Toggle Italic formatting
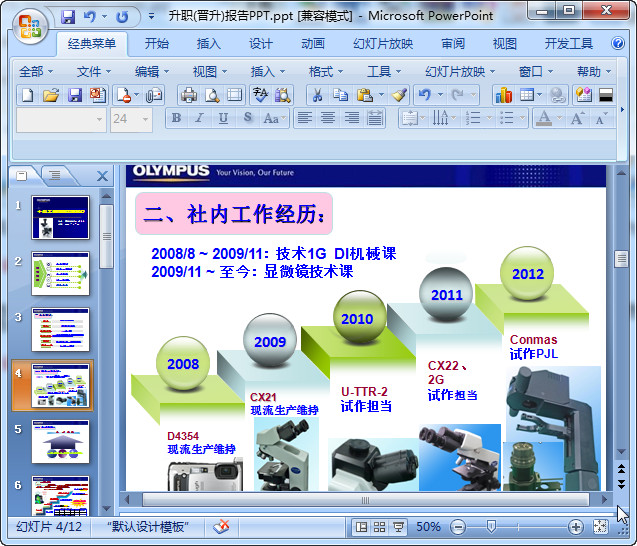Viewport: 637px width, 546px height. pyautogui.click(x=199, y=118)
